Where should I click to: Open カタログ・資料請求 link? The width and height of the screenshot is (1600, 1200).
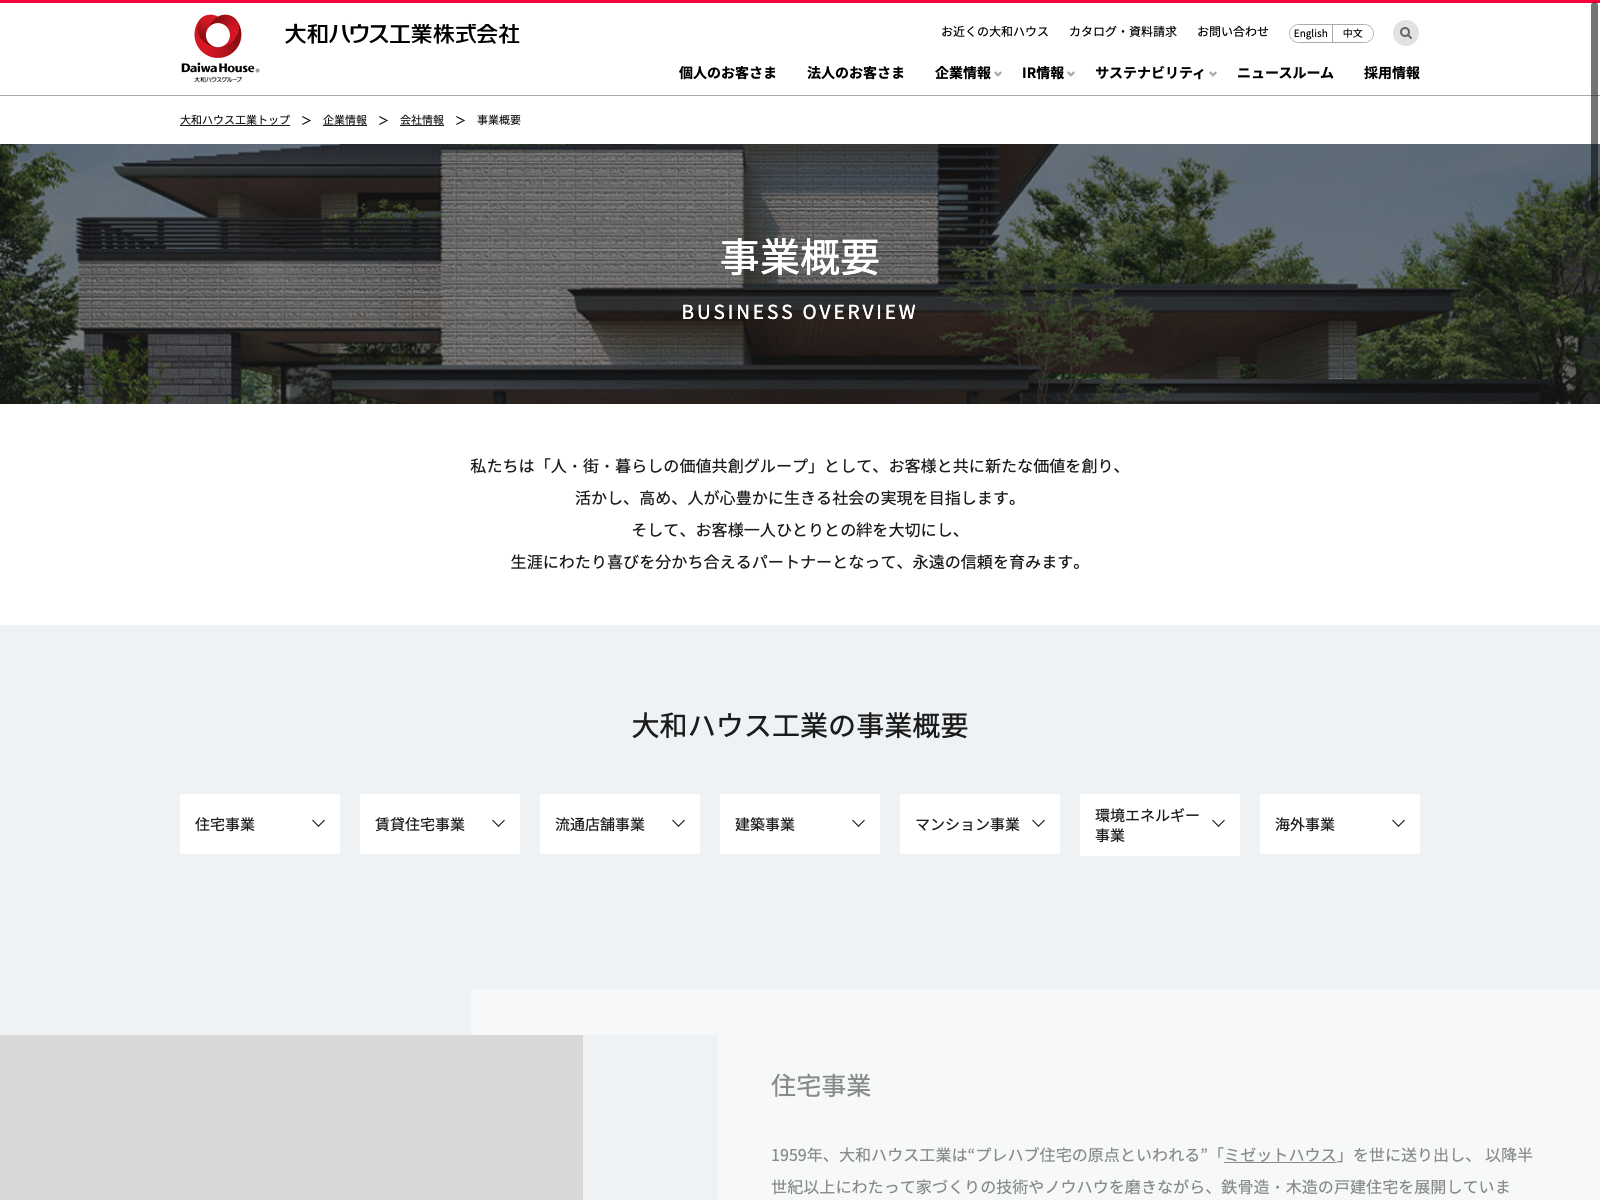tap(1122, 32)
